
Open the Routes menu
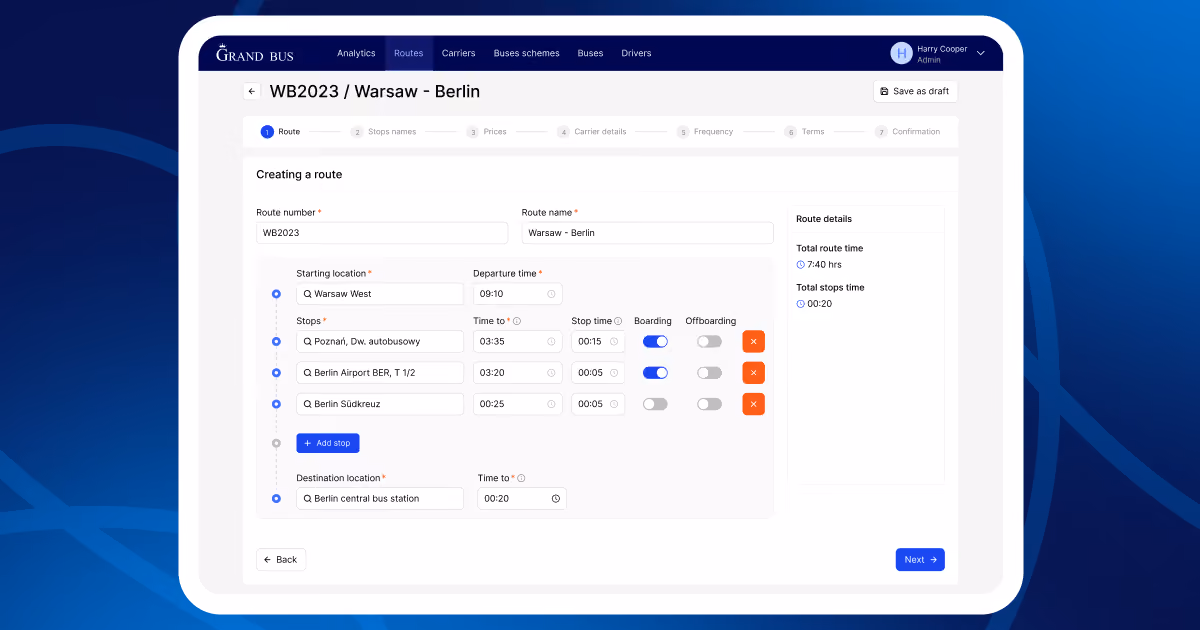(408, 53)
